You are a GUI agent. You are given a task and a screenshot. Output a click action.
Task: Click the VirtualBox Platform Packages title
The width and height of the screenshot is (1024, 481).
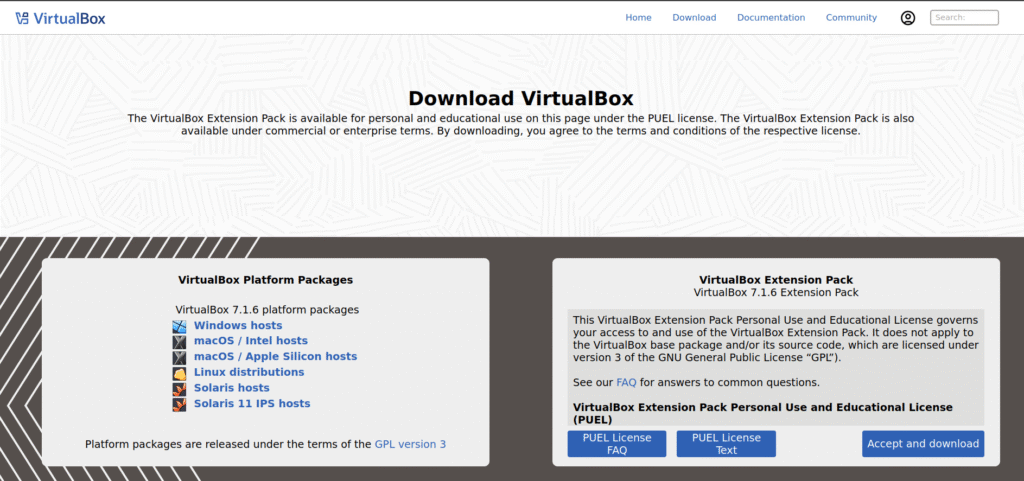click(x=265, y=280)
